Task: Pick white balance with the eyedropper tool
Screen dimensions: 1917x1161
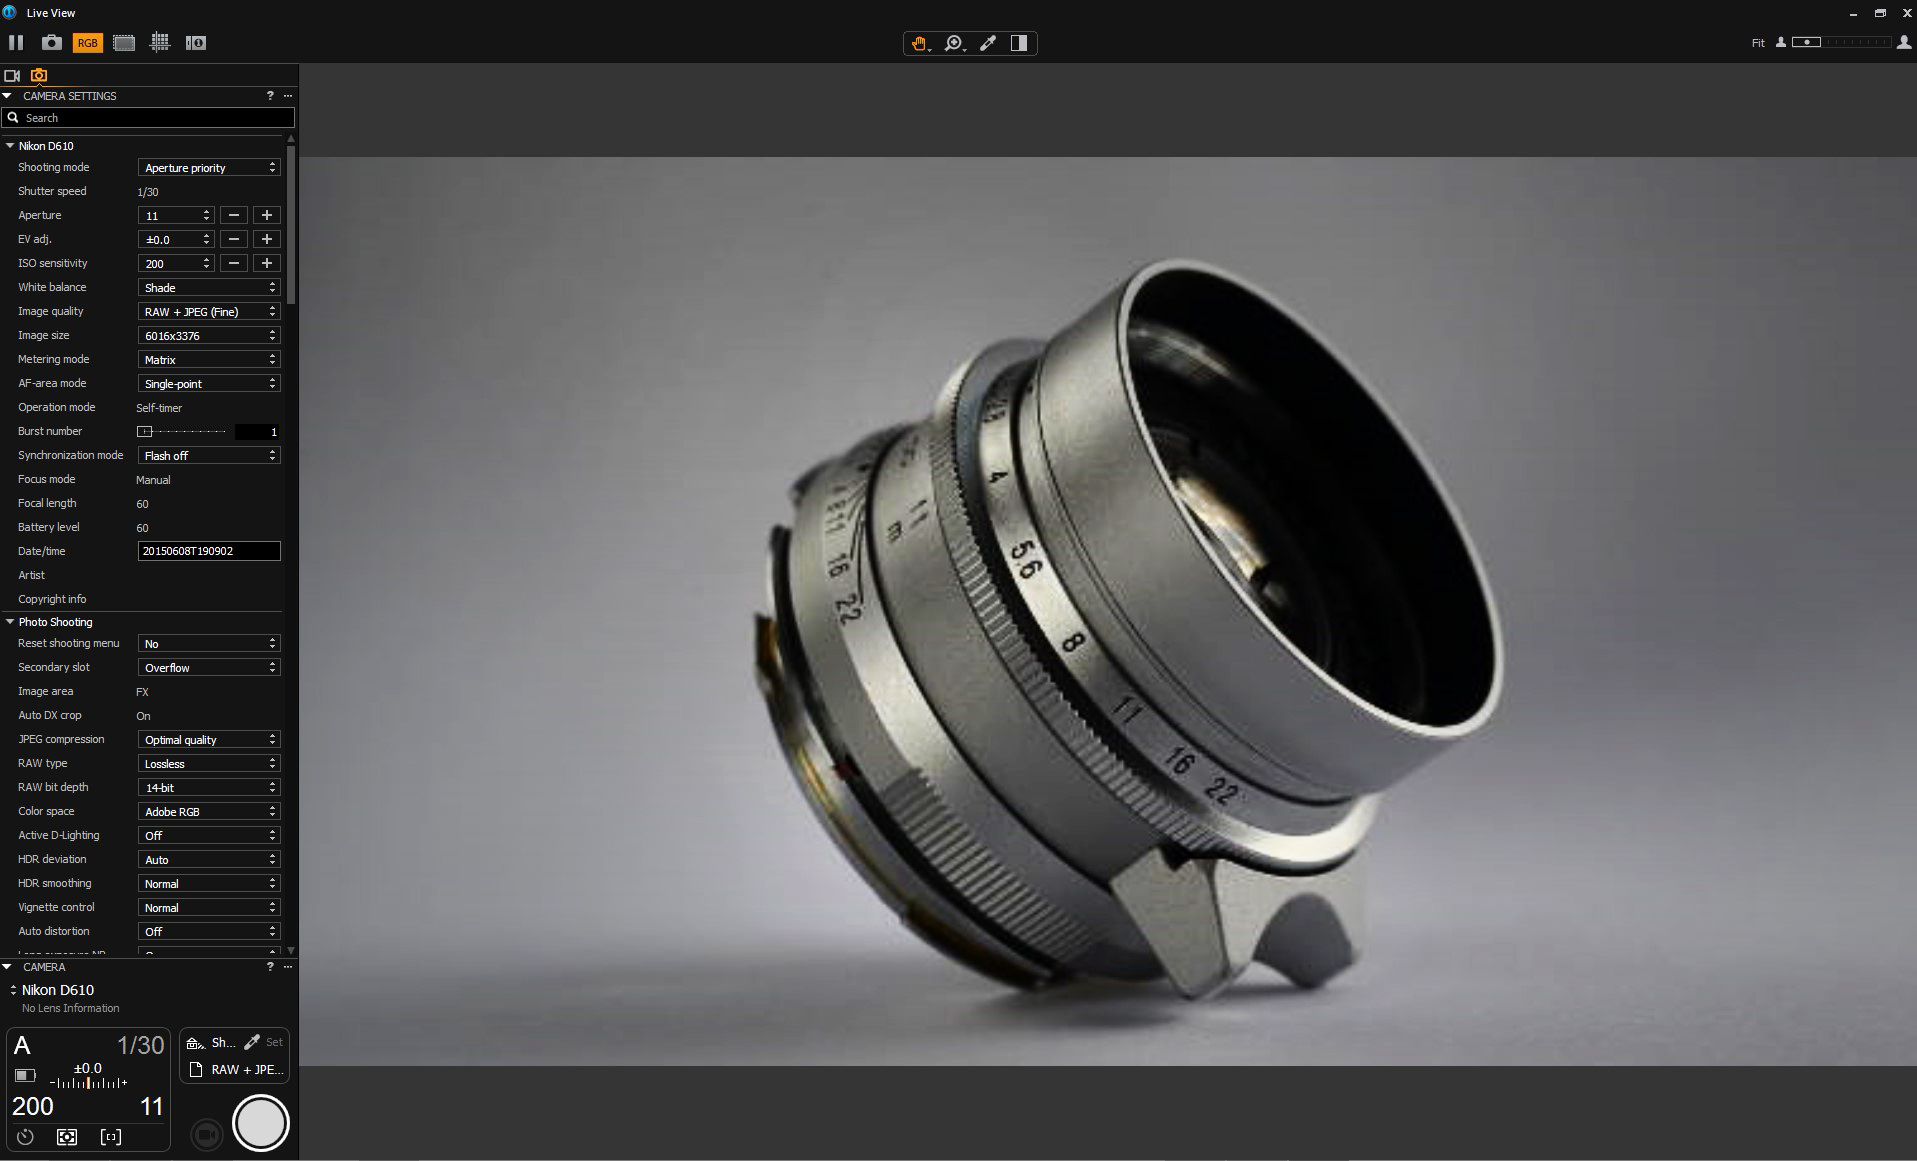Action: click(x=988, y=43)
